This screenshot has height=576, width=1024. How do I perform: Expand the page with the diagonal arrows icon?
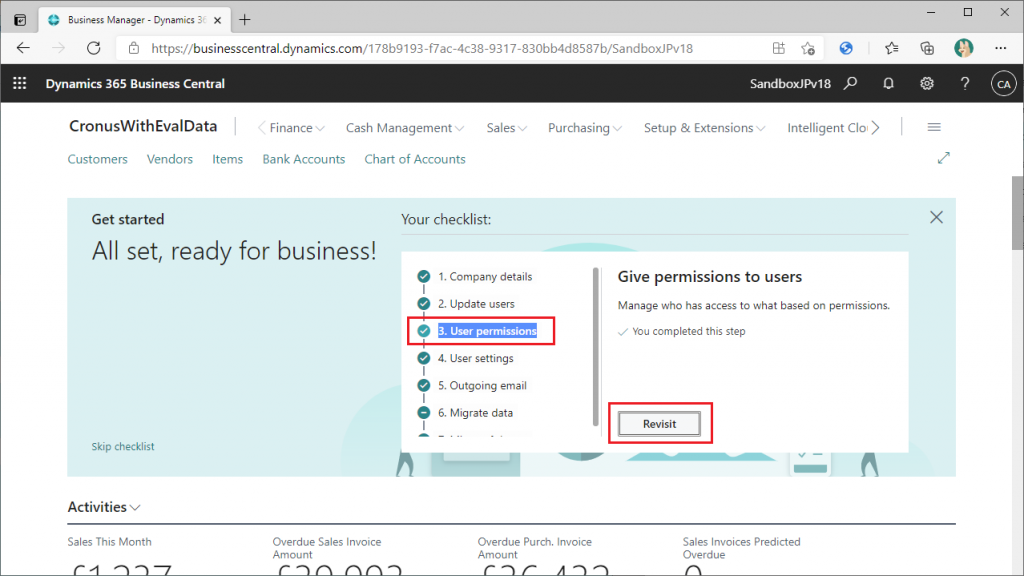pyautogui.click(x=944, y=158)
